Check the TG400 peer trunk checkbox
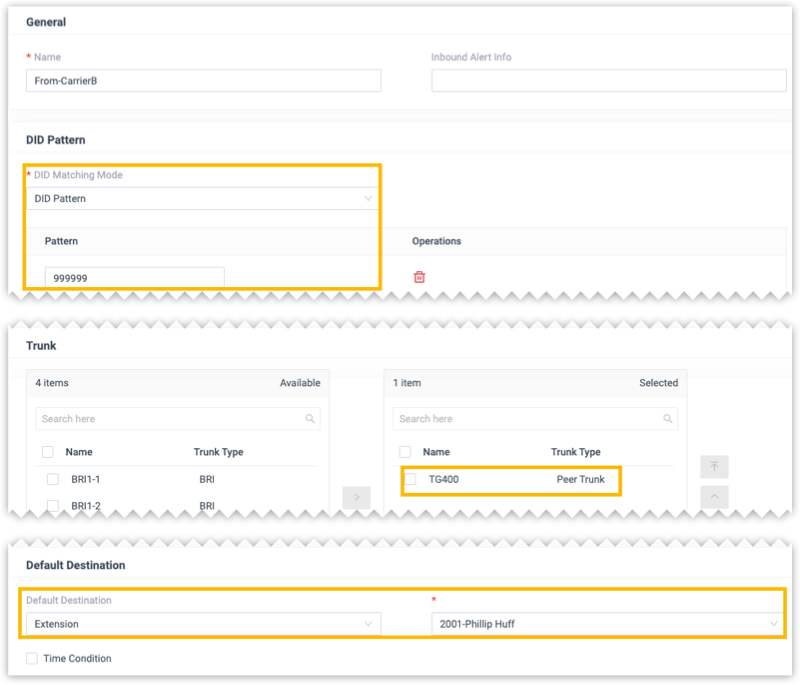The width and height of the screenshot is (800, 685). [410, 480]
